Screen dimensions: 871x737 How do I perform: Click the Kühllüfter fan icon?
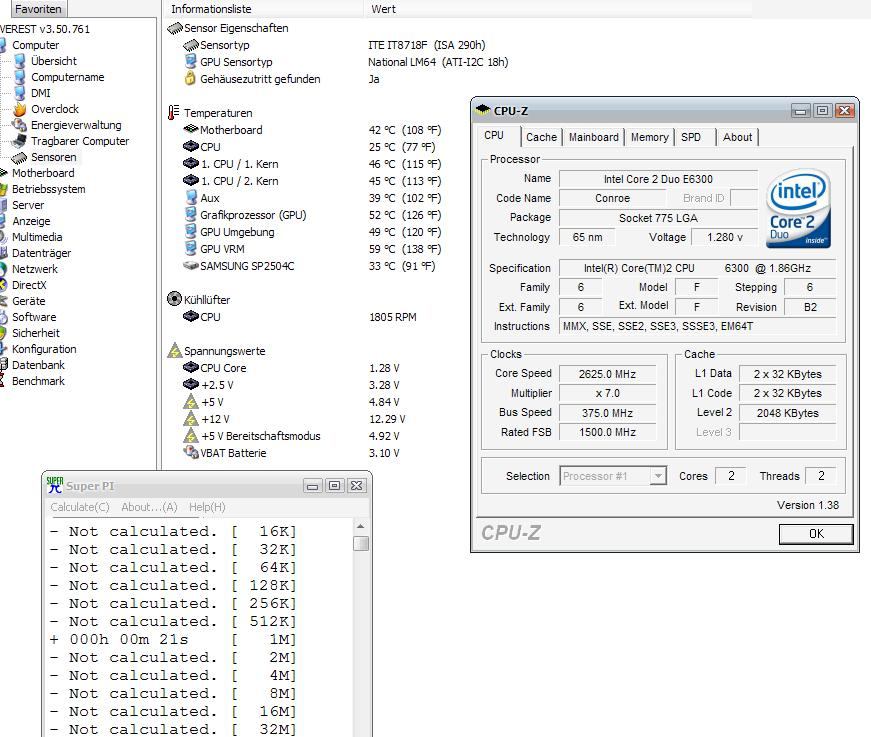(x=174, y=299)
